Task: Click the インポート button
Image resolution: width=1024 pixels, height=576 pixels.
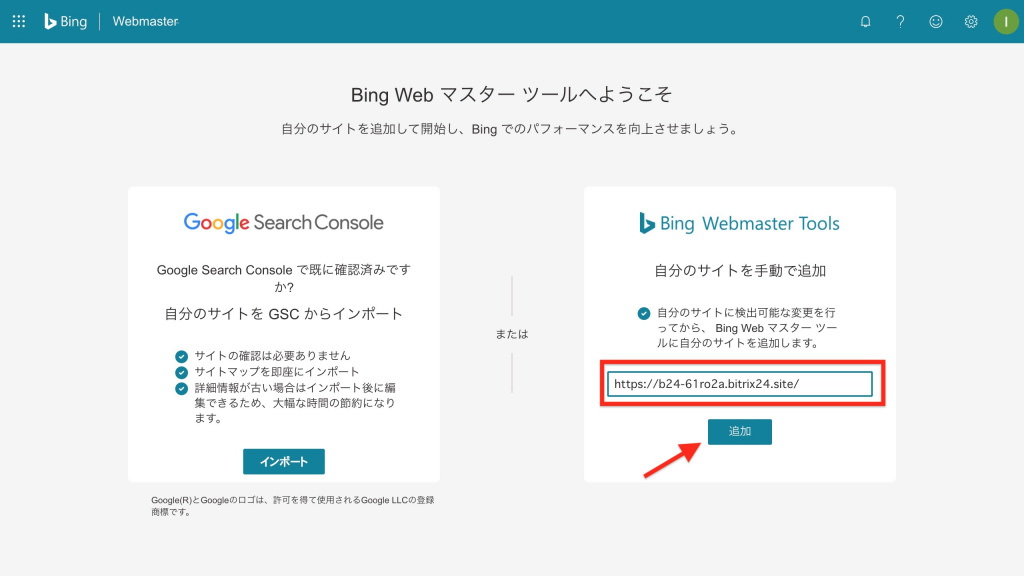Action: (283, 462)
